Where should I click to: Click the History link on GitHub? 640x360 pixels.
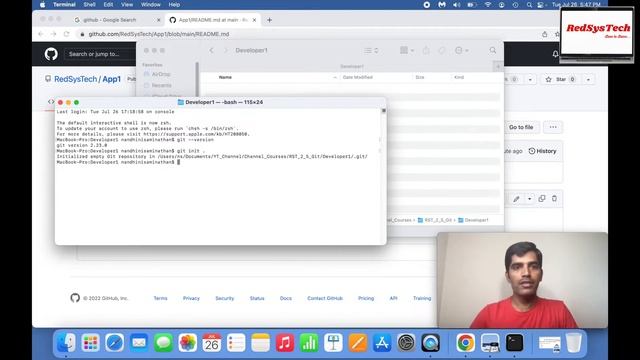(542, 151)
